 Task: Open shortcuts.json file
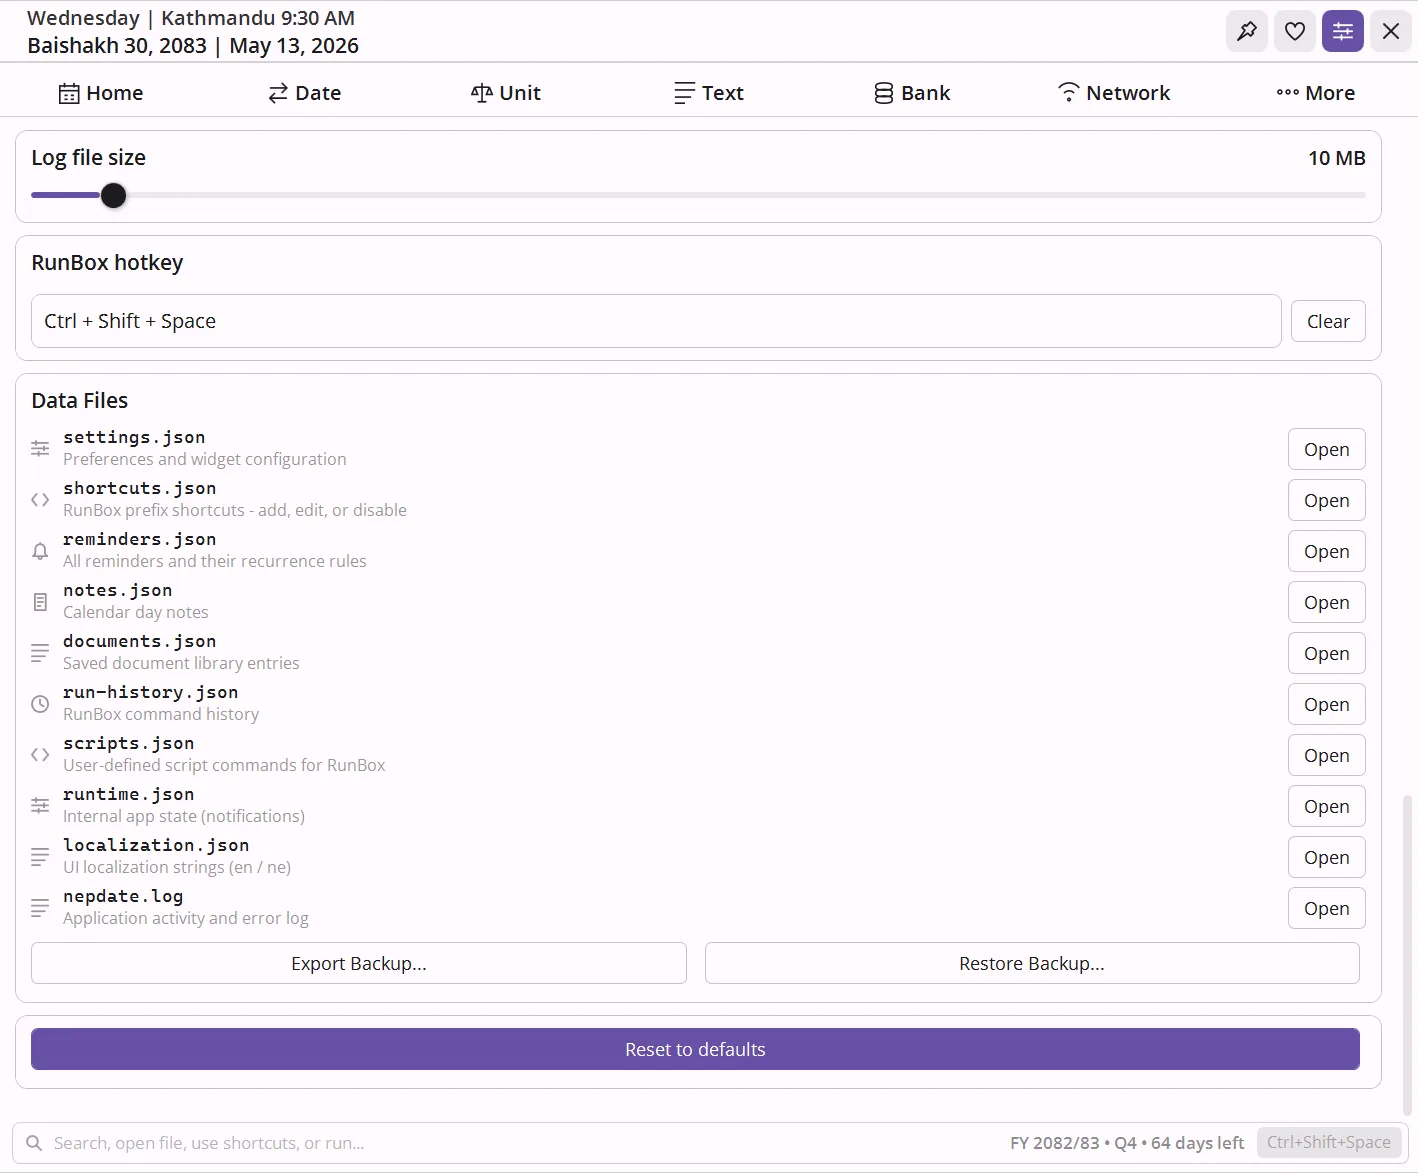click(x=1327, y=500)
